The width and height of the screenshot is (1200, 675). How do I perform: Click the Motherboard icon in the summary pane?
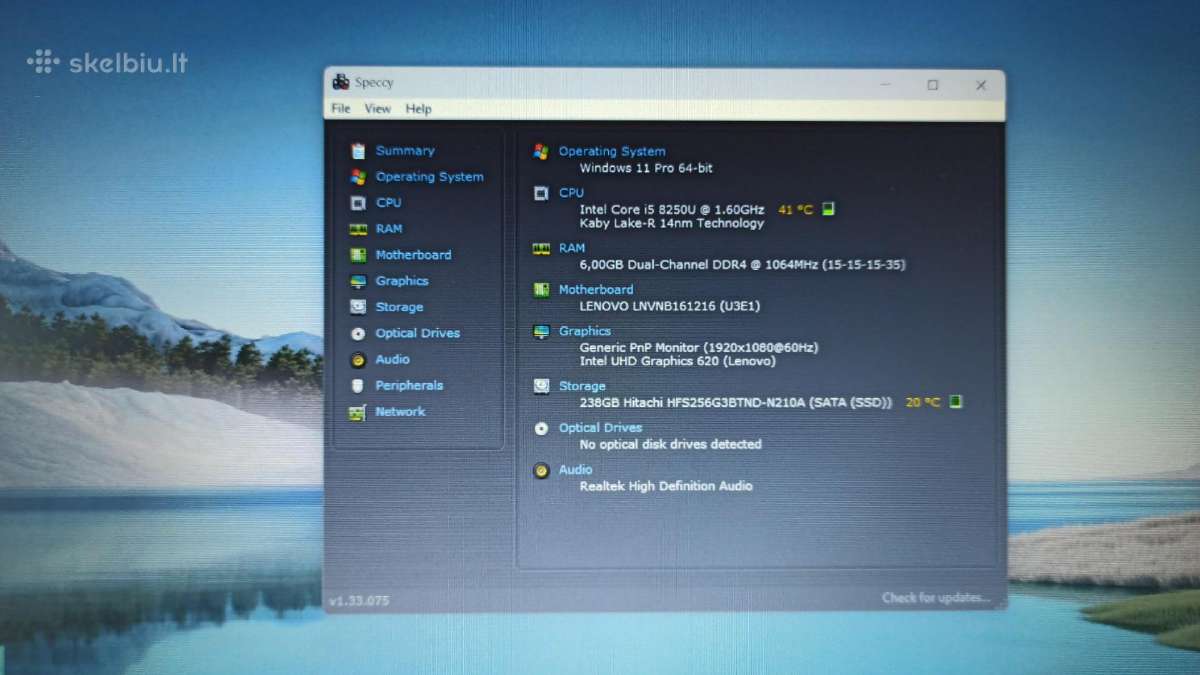[x=541, y=289]
